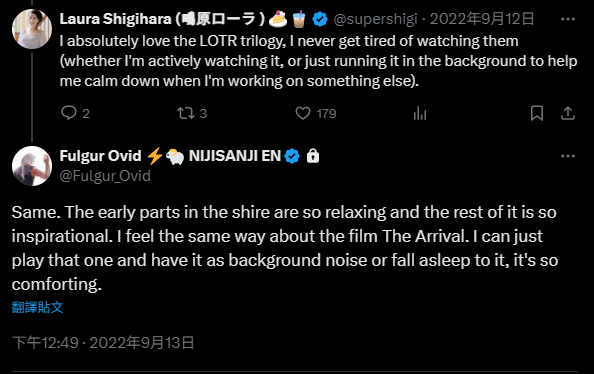Like the tweet with 179 likes
Image resolution: width=594 pixels, height=374 pixels.
coord(303,113)
